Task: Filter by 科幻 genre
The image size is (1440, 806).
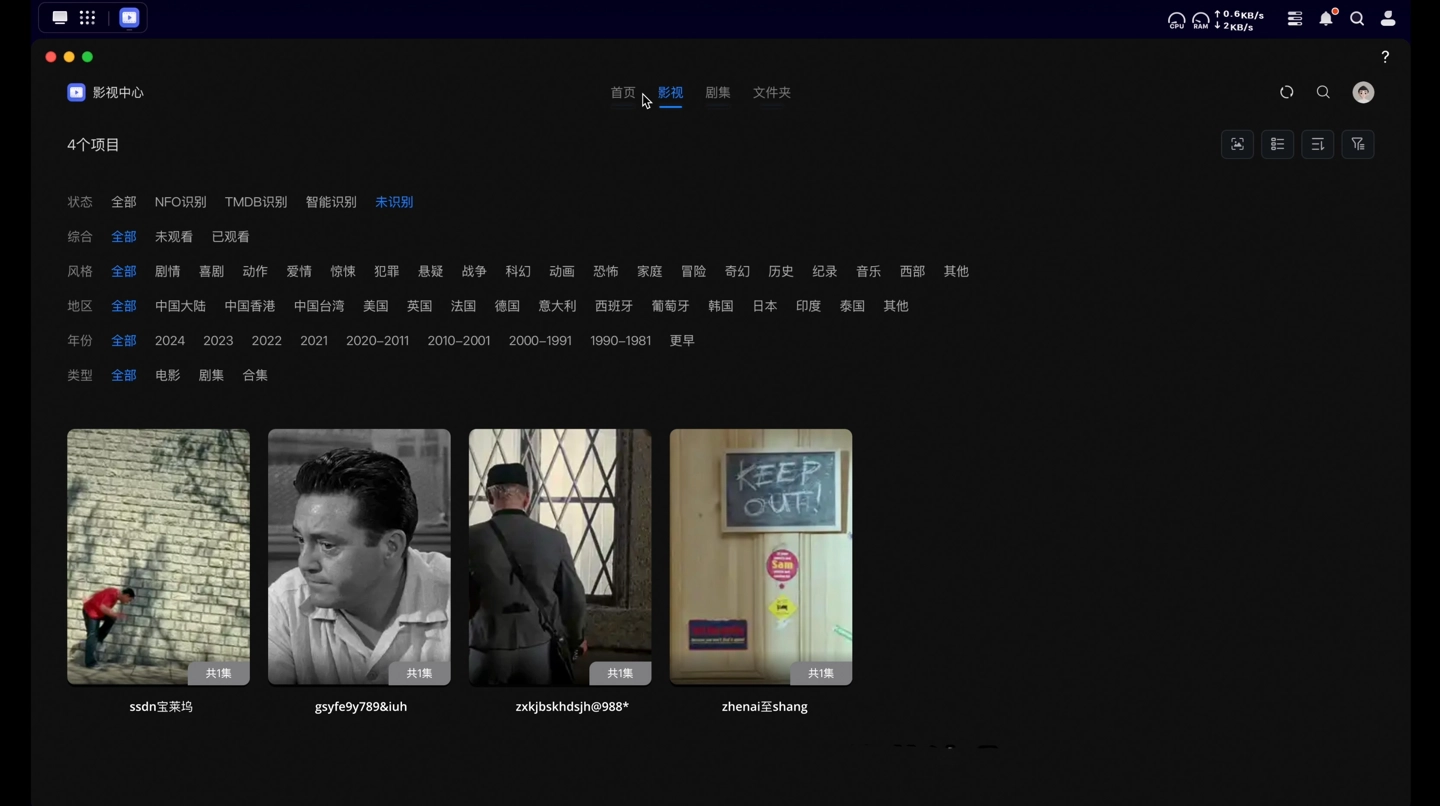Action: coord(518,271)
